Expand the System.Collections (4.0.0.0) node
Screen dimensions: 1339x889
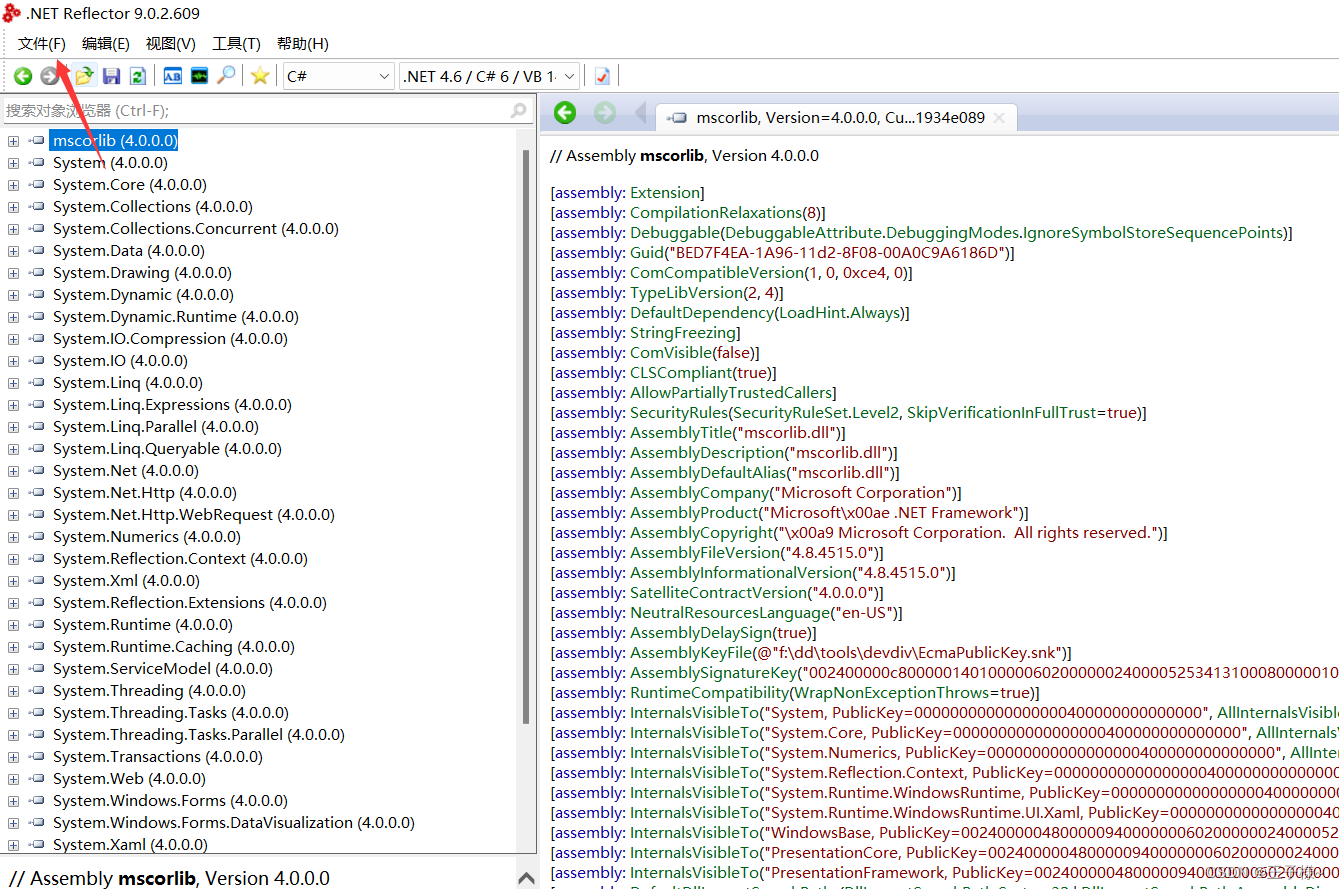click(x=13, y=207)
